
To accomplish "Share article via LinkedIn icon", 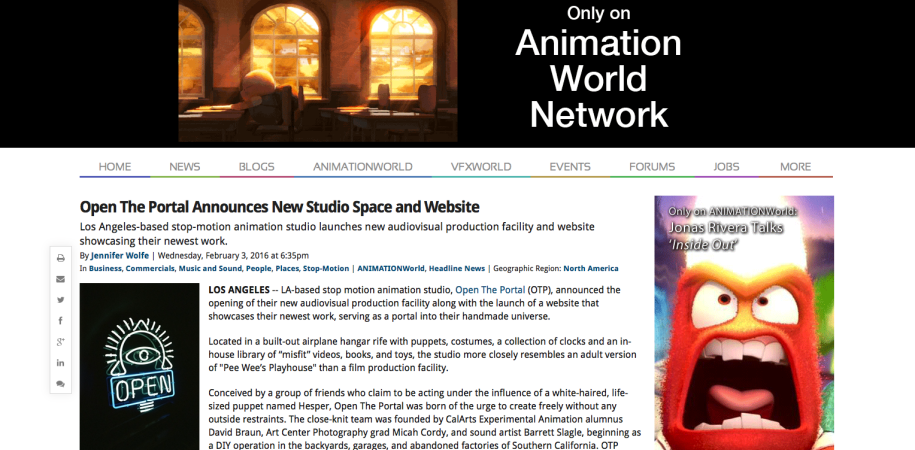I will [61, 362].
